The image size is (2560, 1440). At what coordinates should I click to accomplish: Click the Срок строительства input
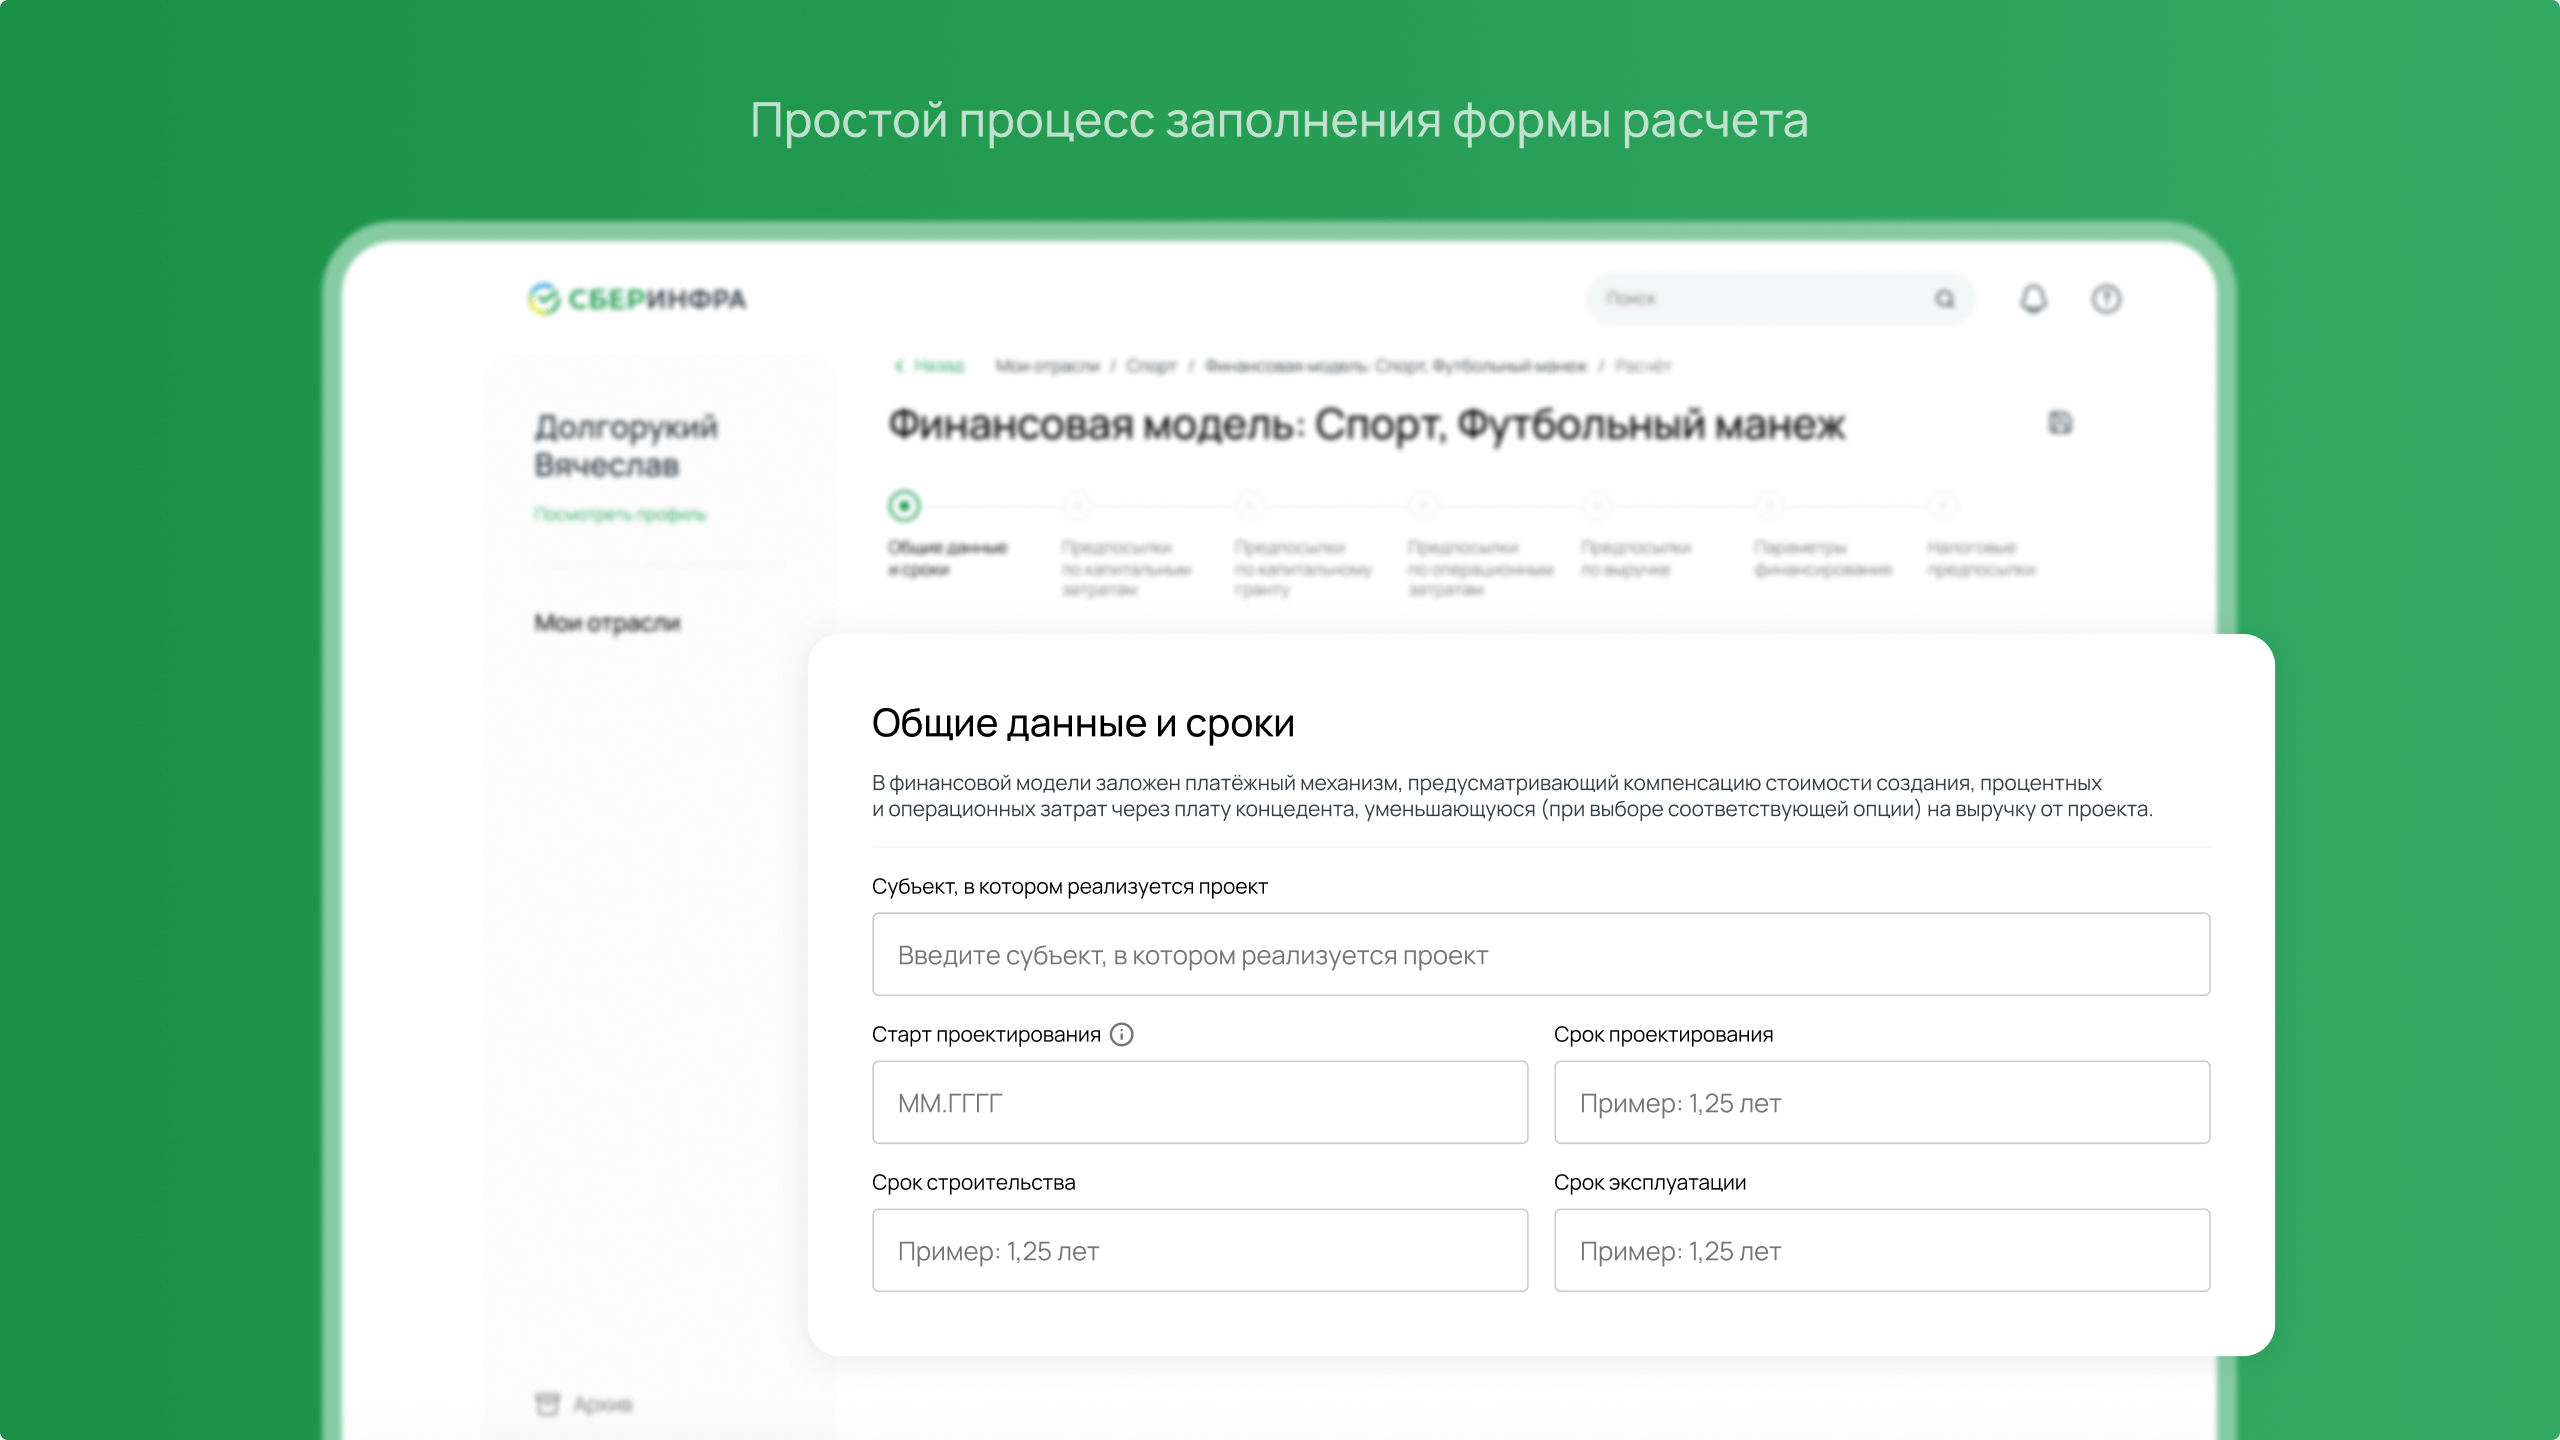pyautogui.click(x=1199, y=1250)
